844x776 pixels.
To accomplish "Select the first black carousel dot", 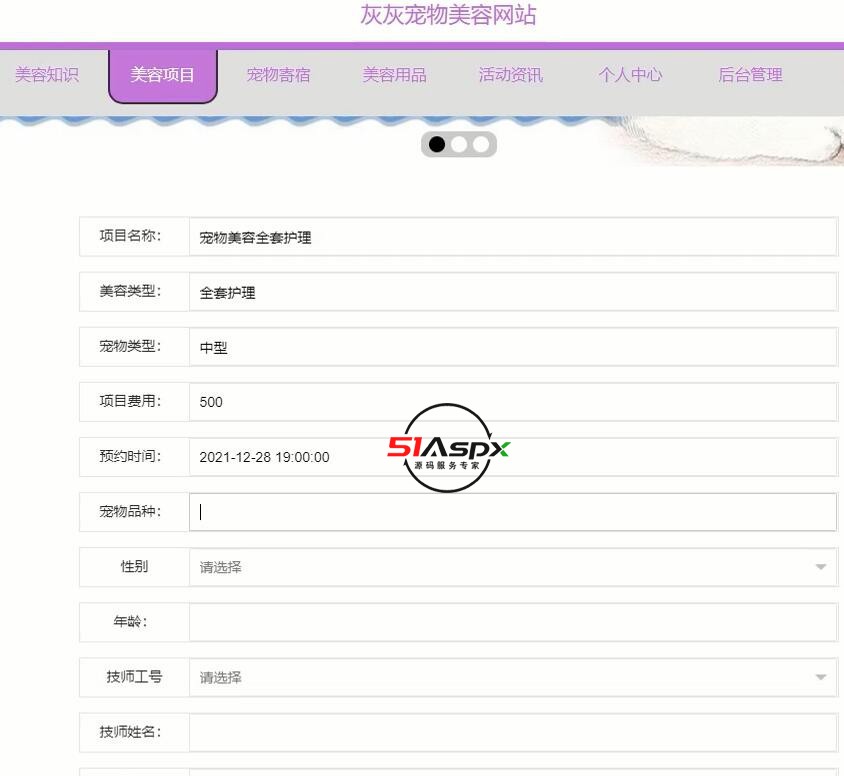I will [x=437, y=144].
